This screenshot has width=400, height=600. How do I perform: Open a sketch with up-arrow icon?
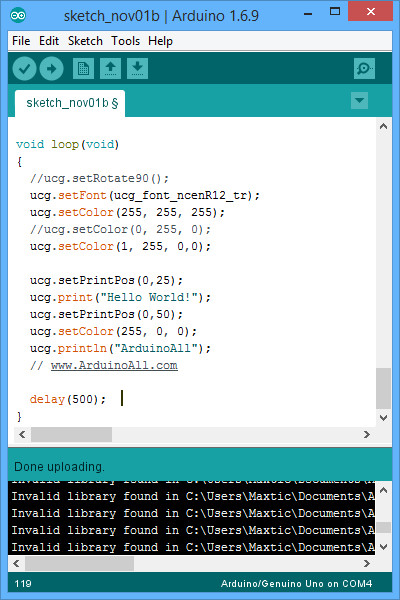click(x=111, y=69)
